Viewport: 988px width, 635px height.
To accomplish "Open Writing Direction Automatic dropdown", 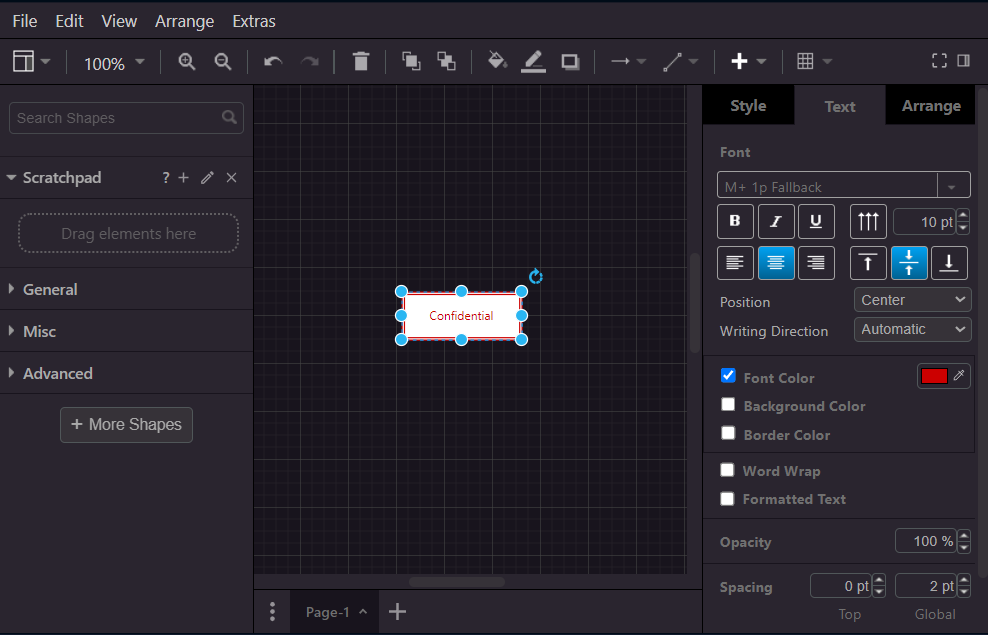I will [x=912, y=329].
